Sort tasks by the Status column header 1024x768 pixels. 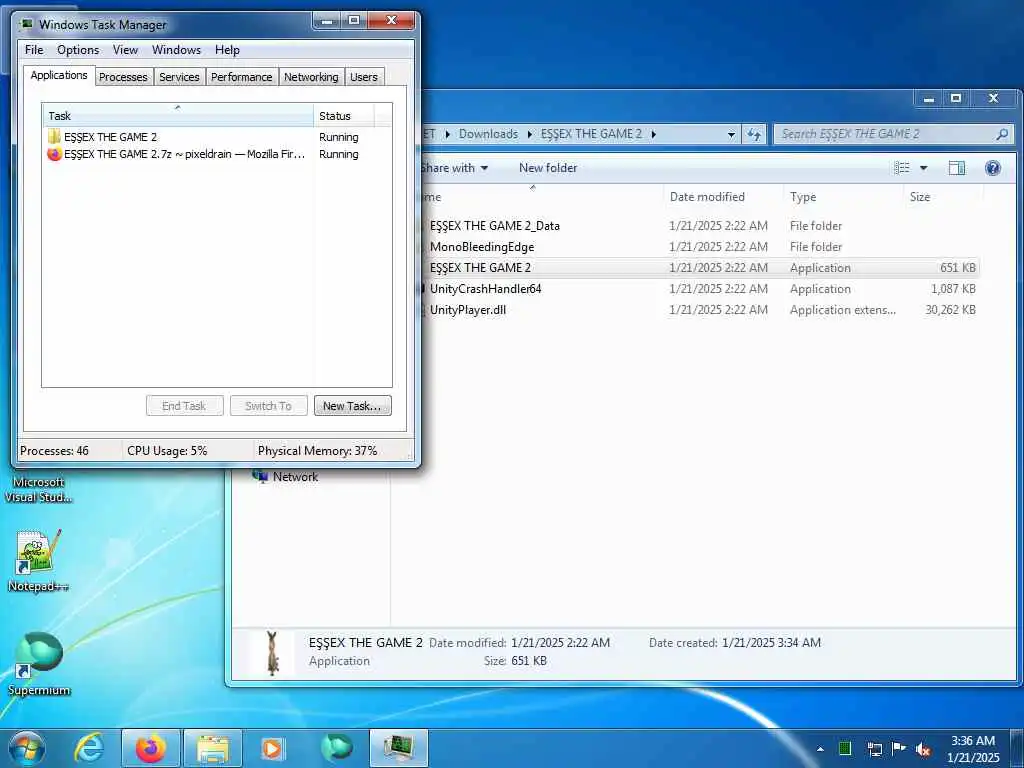click(344, 116)
